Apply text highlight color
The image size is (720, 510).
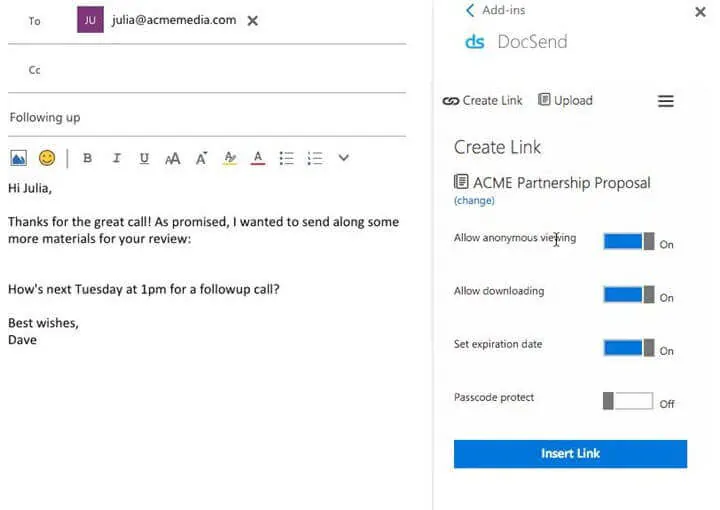click(x=230, y=158)
